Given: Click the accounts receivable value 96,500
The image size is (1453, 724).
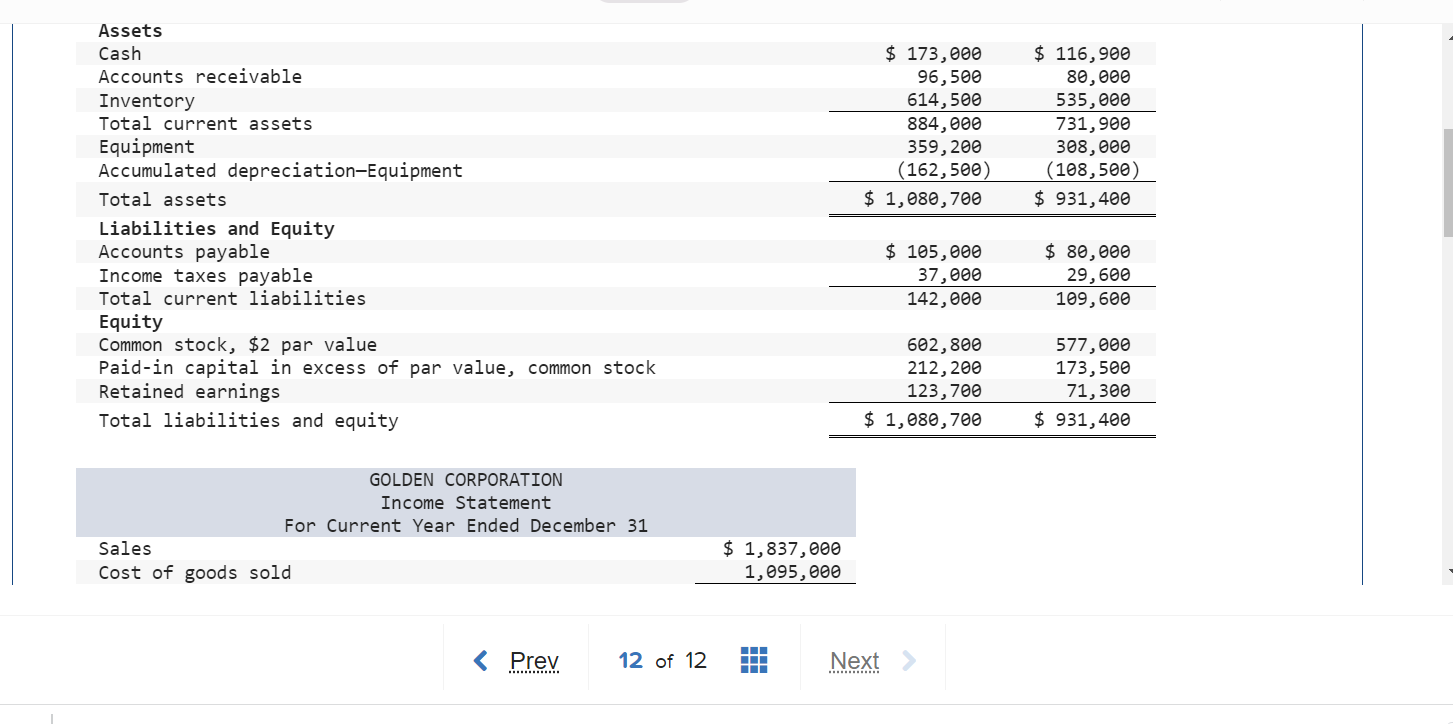Looking at the screenshot, I should tap(950, 77).
